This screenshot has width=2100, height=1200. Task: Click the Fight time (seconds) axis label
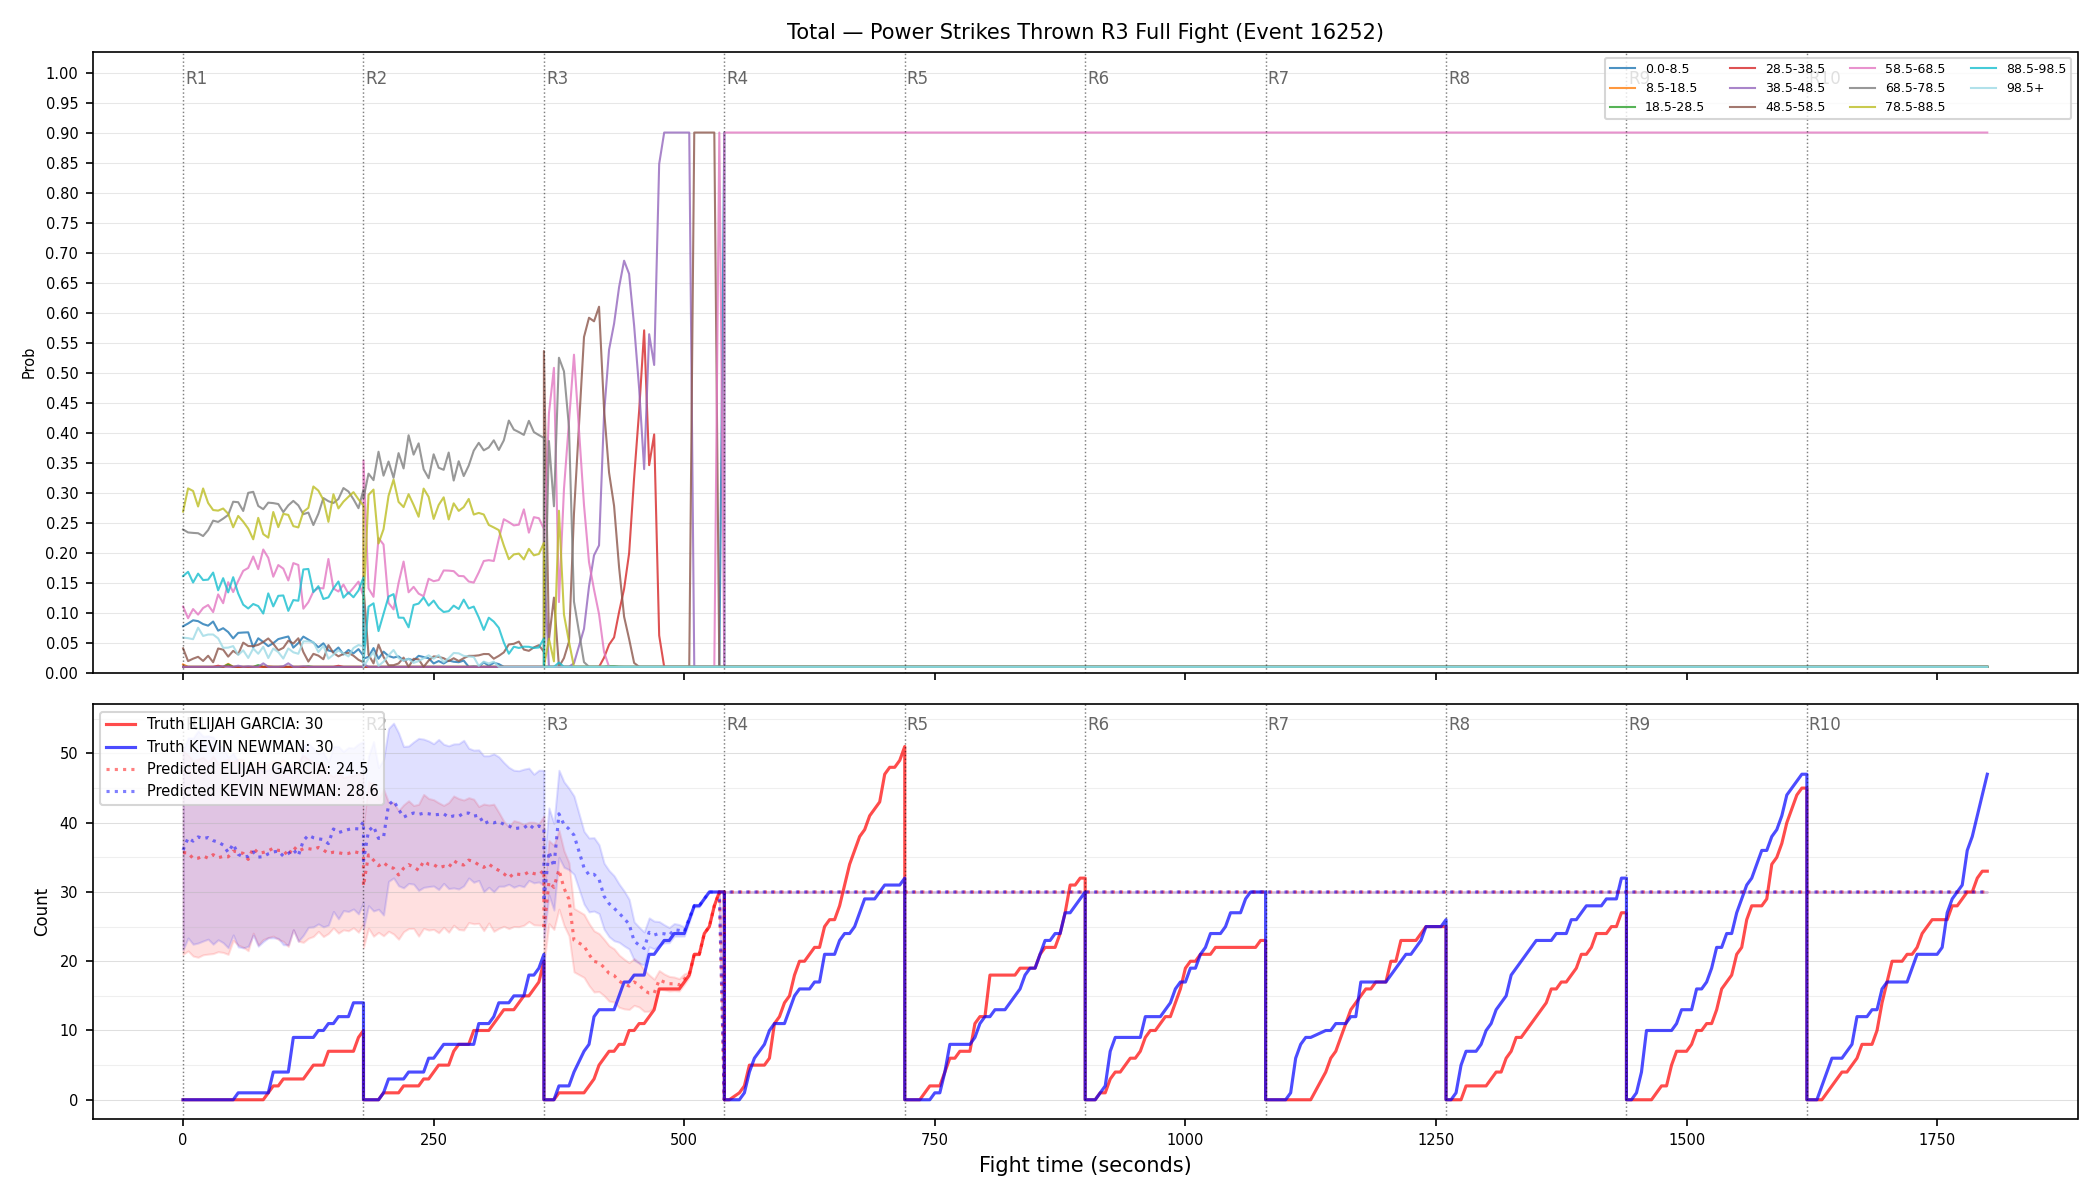tap(1085, 1165)
